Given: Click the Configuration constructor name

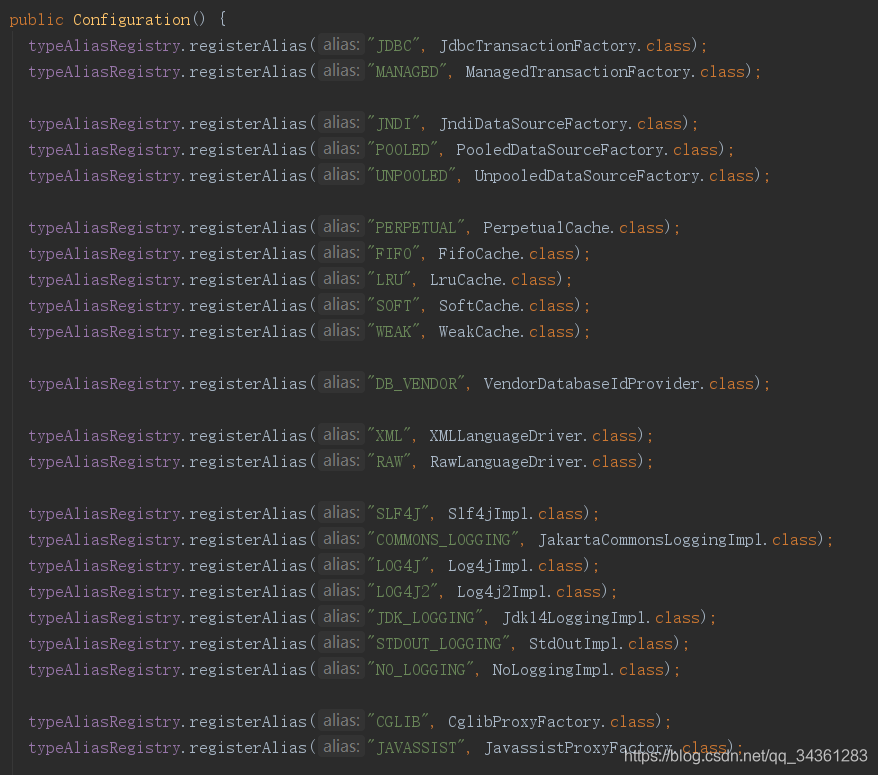Looking at the screenshot, I should click(132, 20).
